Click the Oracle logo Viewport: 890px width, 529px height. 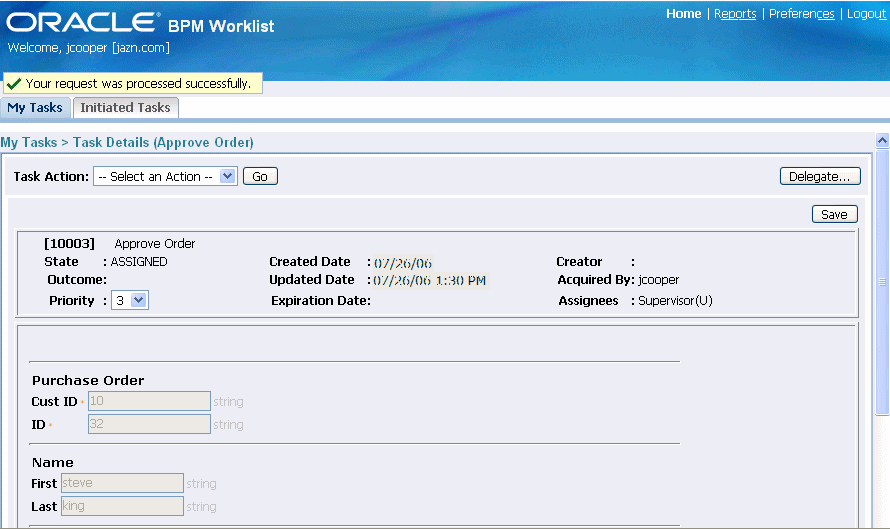coord(83,22)
